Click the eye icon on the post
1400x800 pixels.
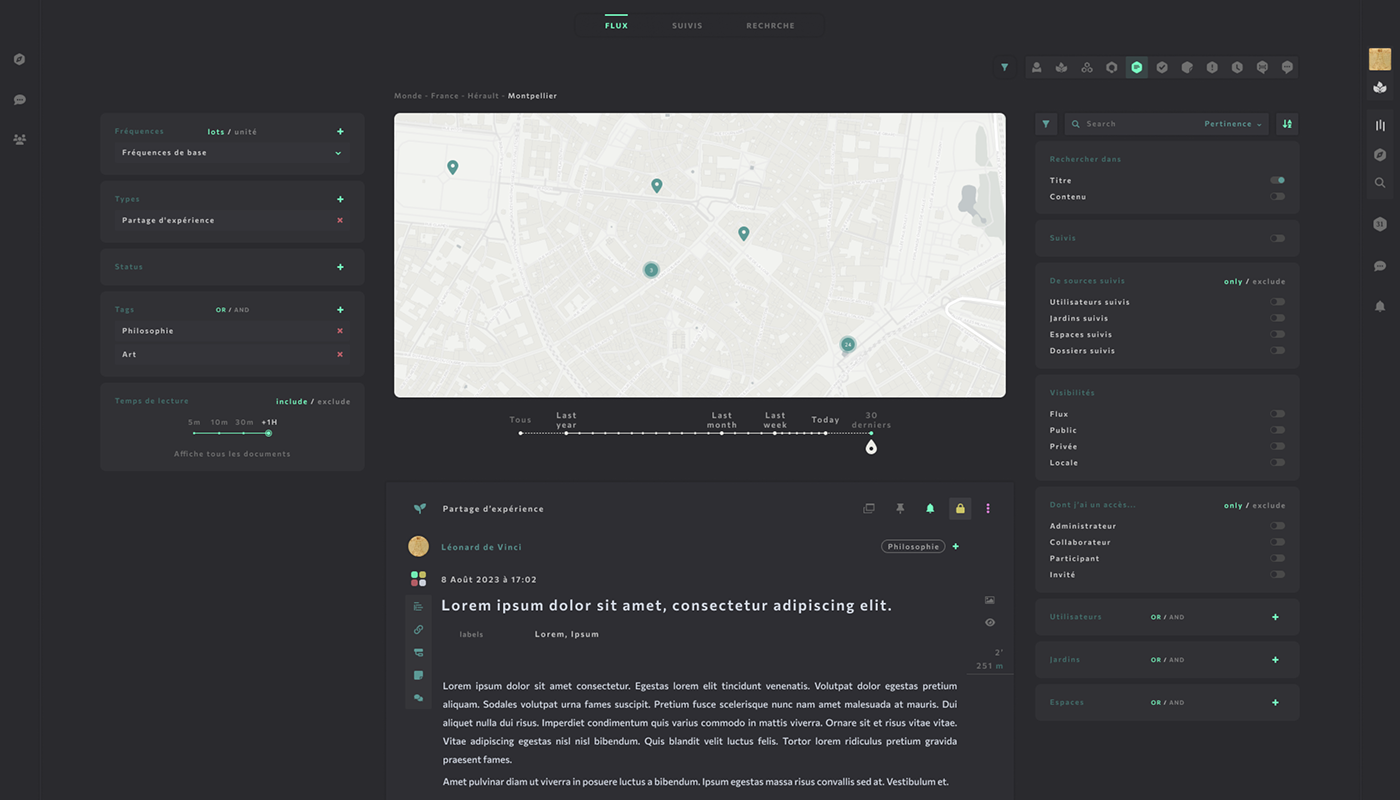click(x=990, y=622)
